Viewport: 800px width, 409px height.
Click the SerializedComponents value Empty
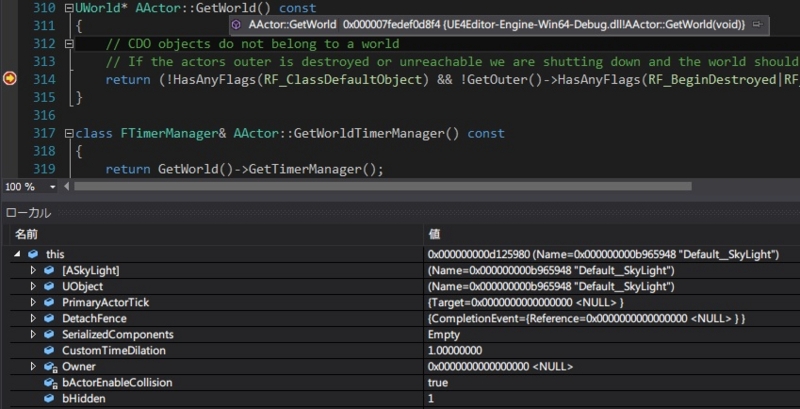pos(444,335)
